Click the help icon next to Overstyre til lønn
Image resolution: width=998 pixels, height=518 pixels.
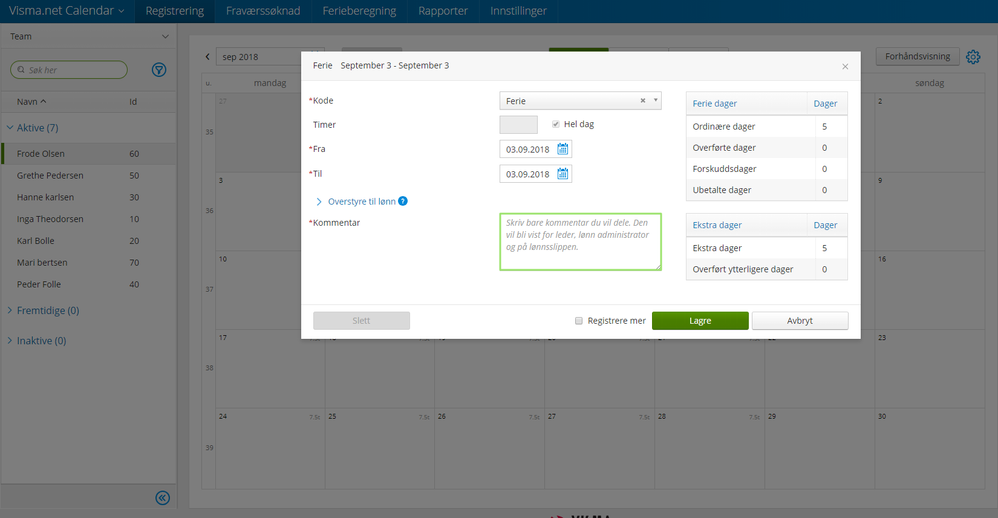pos(403,201)
